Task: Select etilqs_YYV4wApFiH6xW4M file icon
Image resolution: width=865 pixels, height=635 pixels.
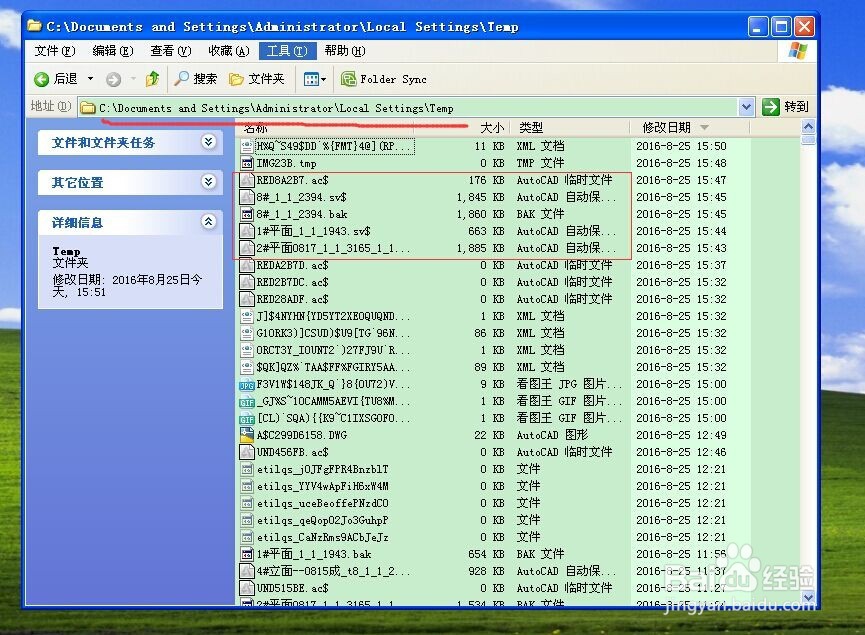Action: (247, 487)
